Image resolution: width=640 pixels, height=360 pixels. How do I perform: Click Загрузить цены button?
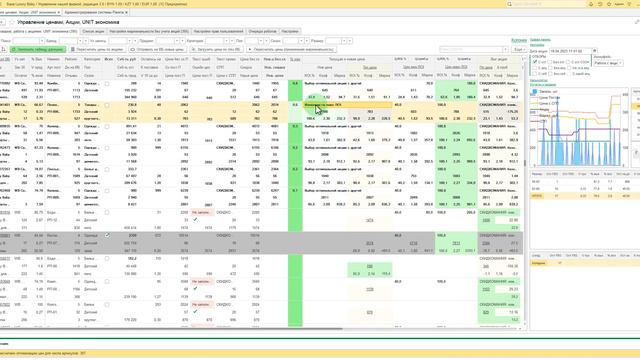[216, 49]
